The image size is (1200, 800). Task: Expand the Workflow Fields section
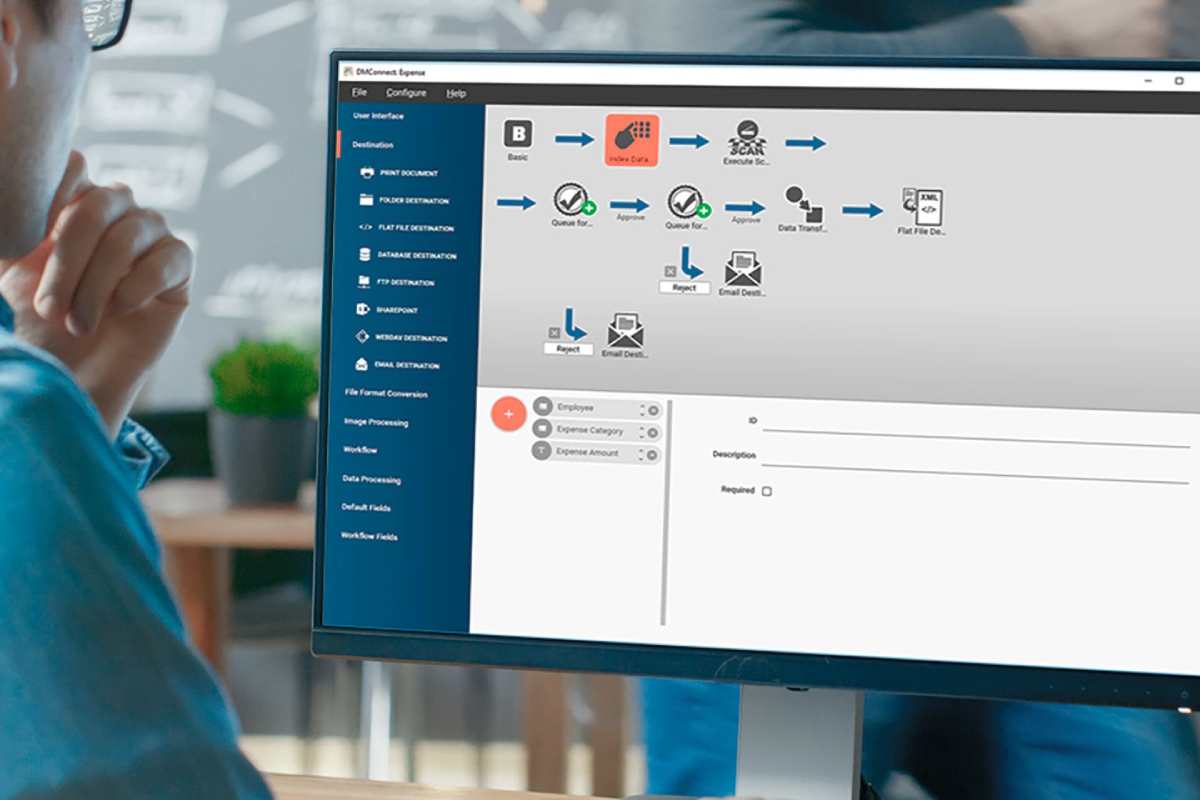pyautogui.click(x=369, y=537)
